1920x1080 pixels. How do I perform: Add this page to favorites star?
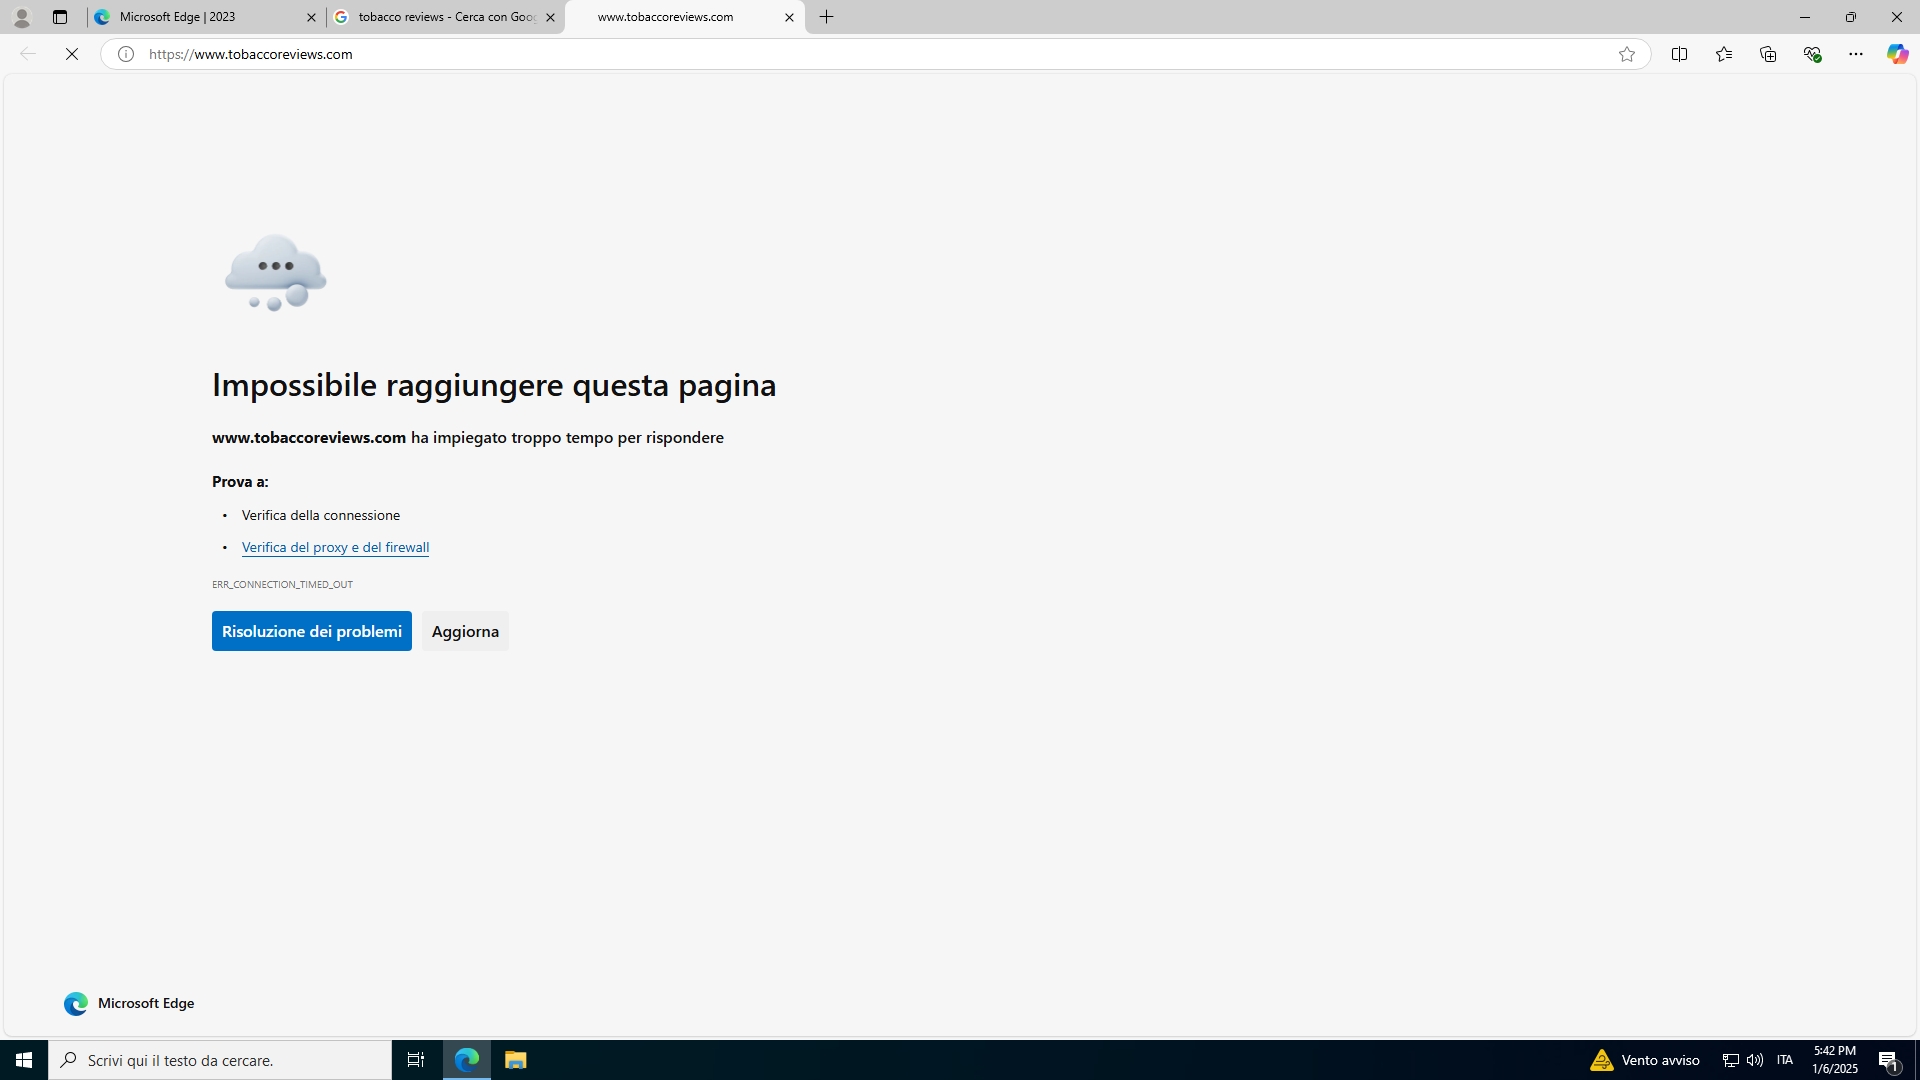click(x=1627, y=54)
